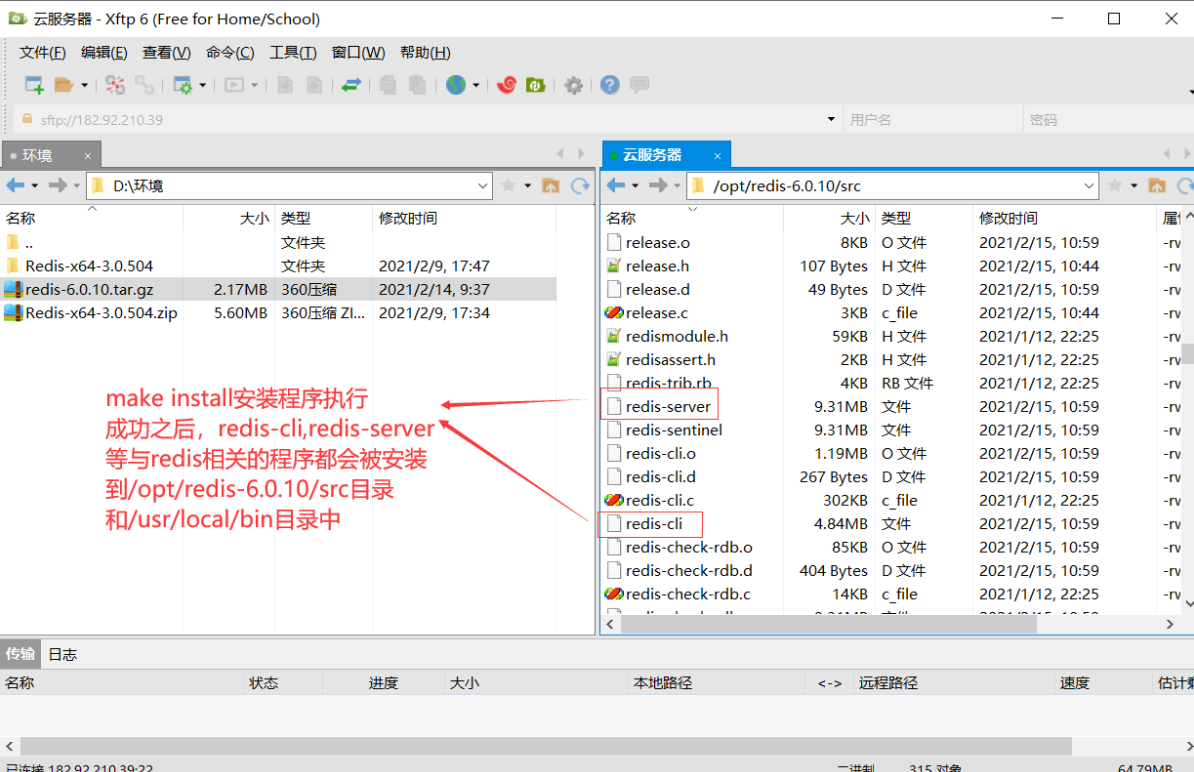The width and height of the screenshot is (1194, 772).
Task: Click remote pane favorites star icon
Action: (1115, 185)
